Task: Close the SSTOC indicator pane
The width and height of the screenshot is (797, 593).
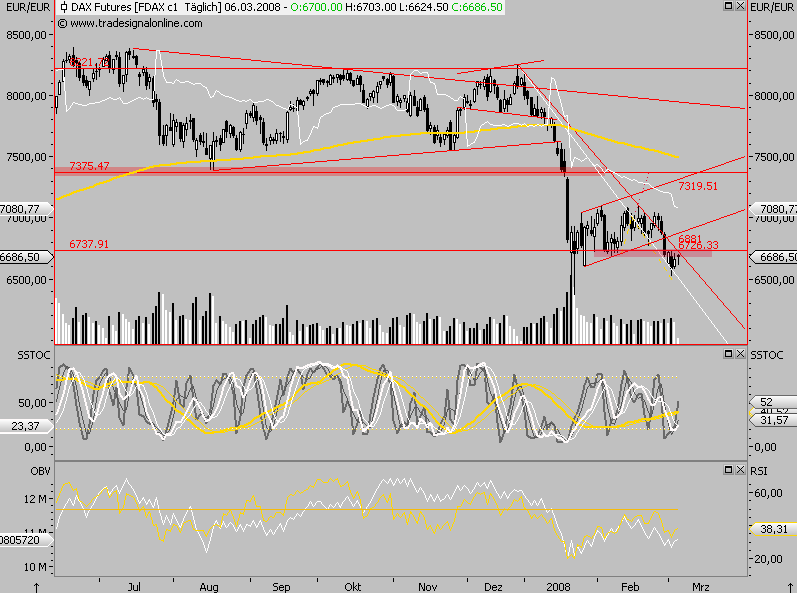Action: (x=740, y=354)
